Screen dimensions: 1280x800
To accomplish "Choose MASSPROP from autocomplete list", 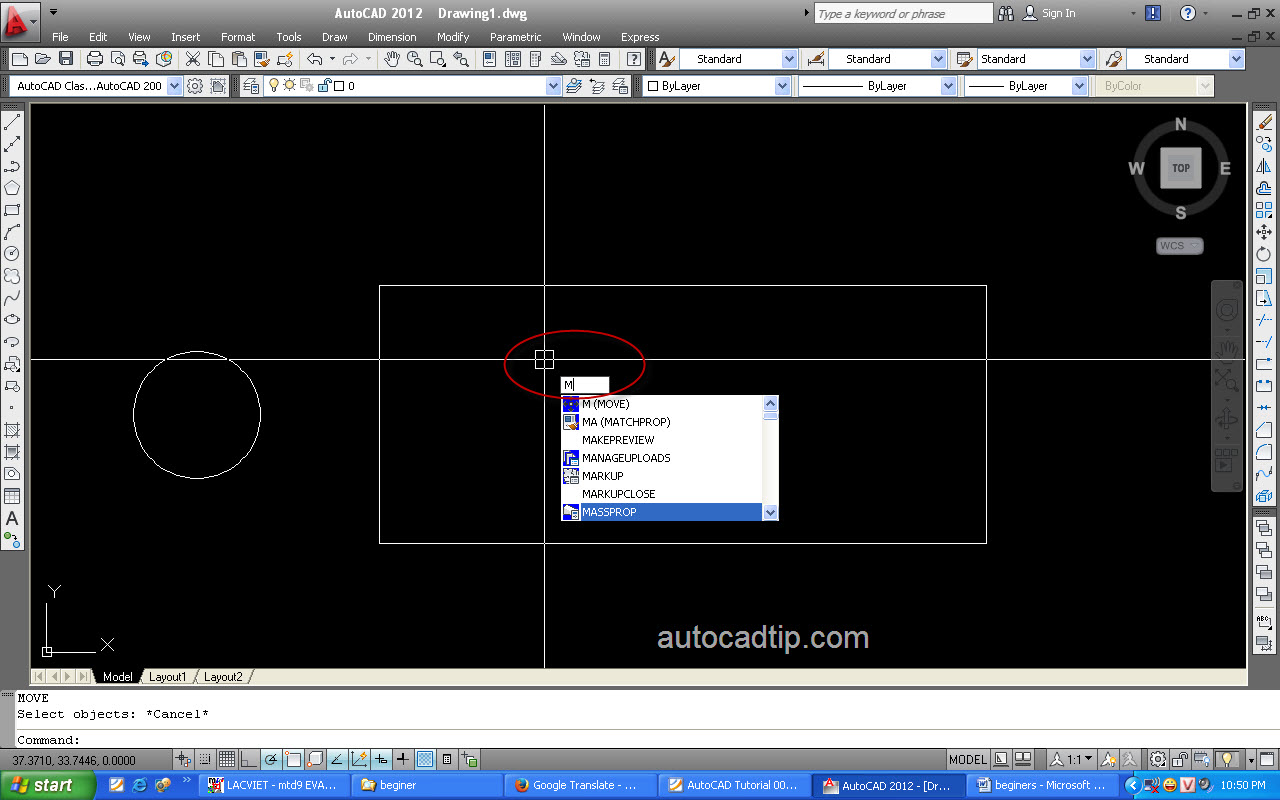I will (x=661, y=512).
